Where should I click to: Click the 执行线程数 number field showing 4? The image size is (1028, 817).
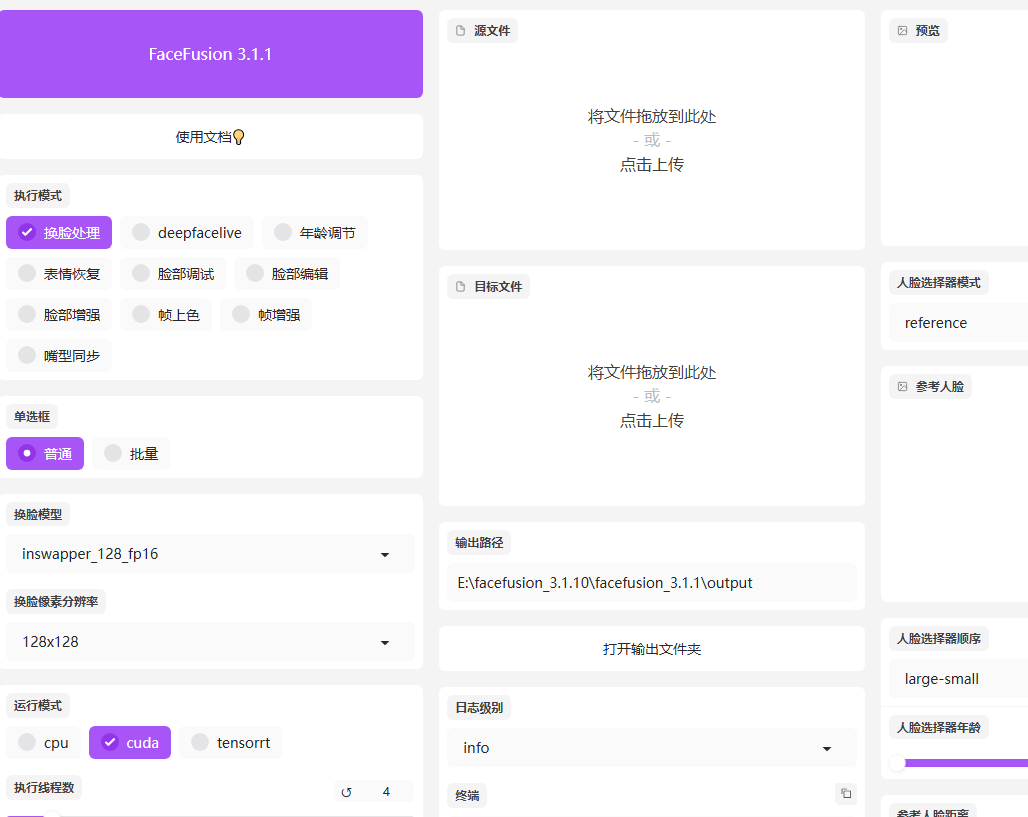click(x=386, y=791)
